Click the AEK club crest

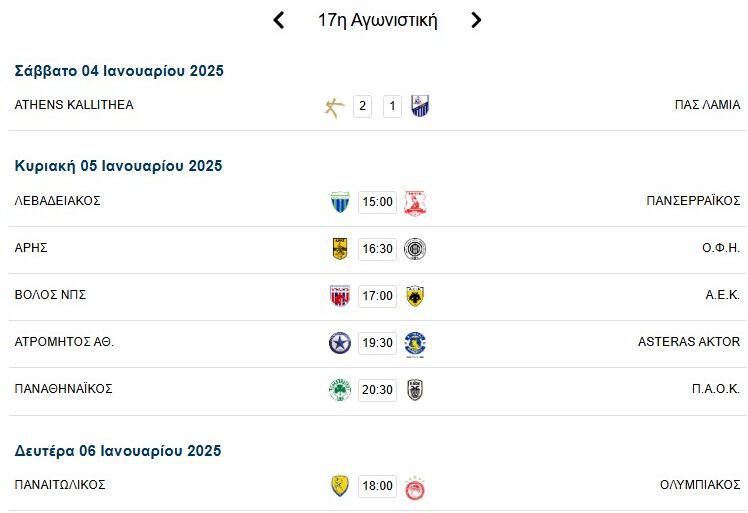pos(414,296)
